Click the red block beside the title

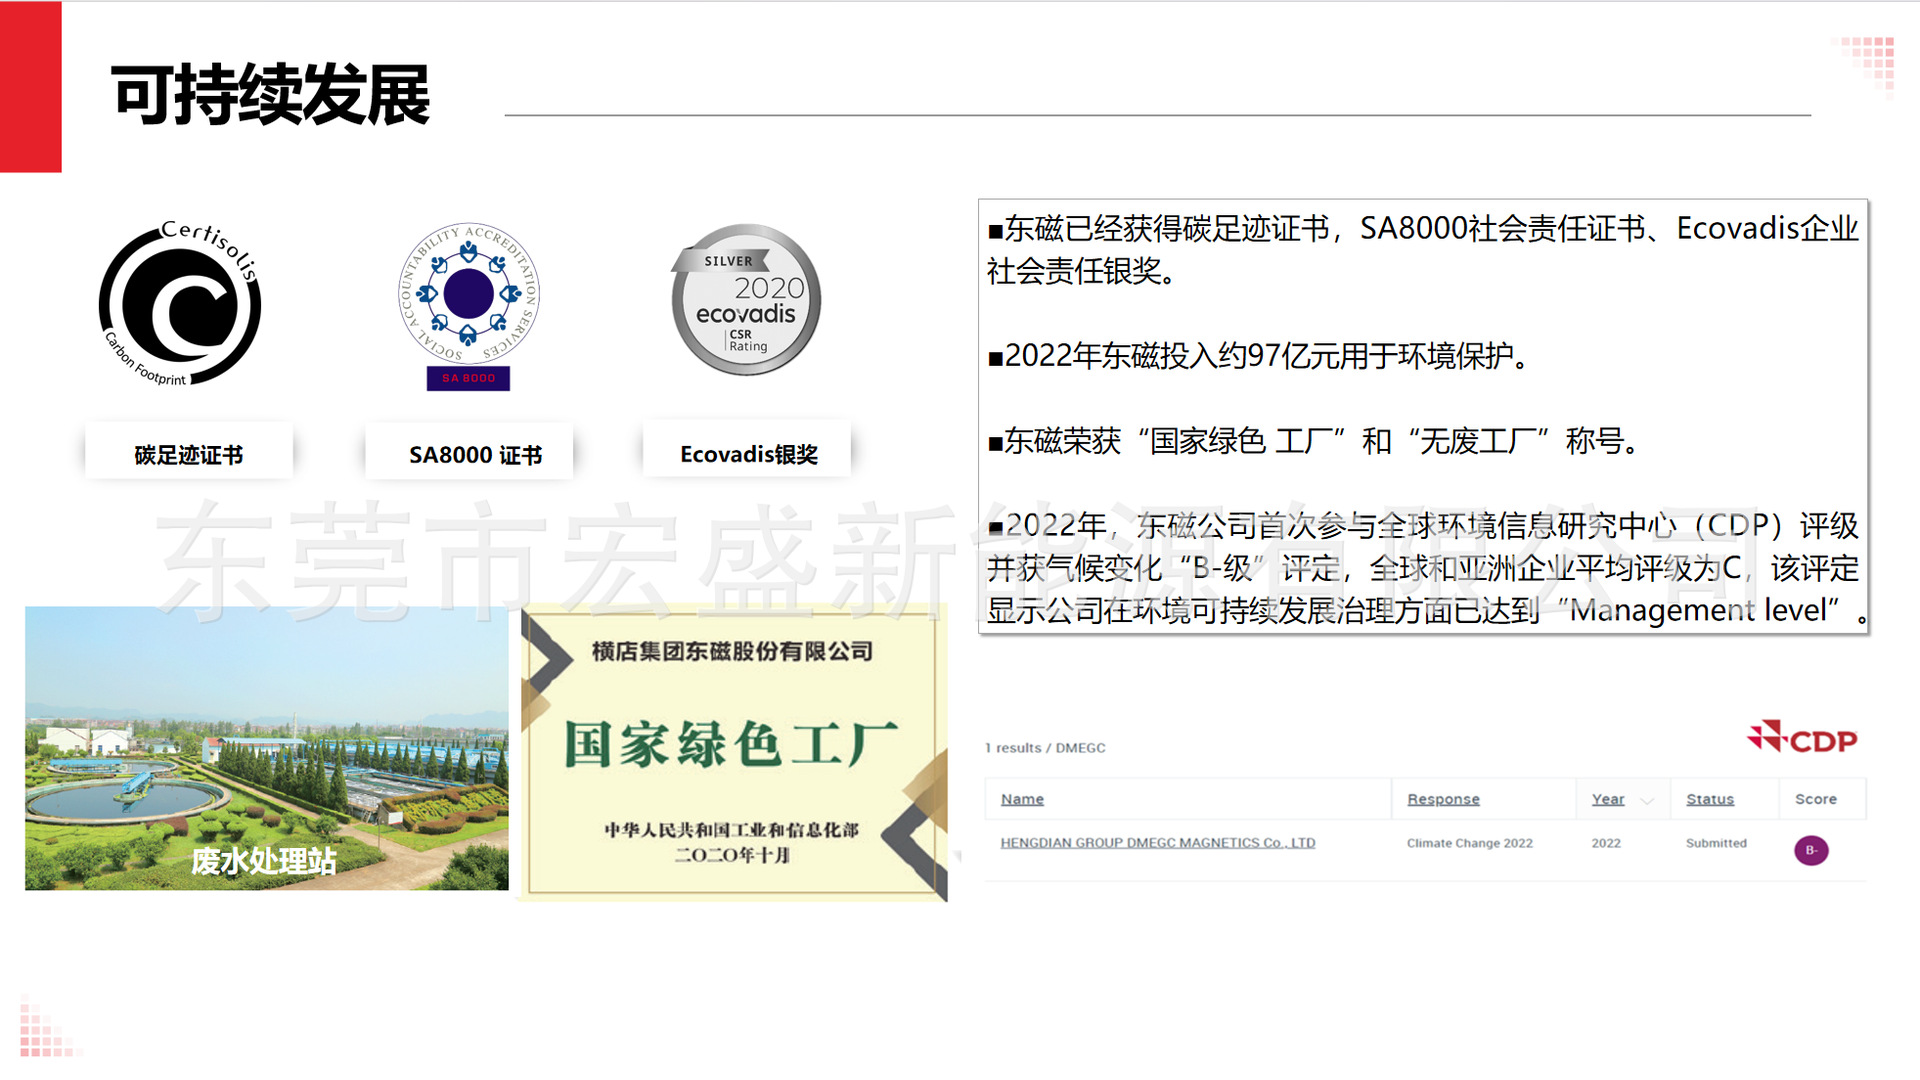click(x=30, y=87)
